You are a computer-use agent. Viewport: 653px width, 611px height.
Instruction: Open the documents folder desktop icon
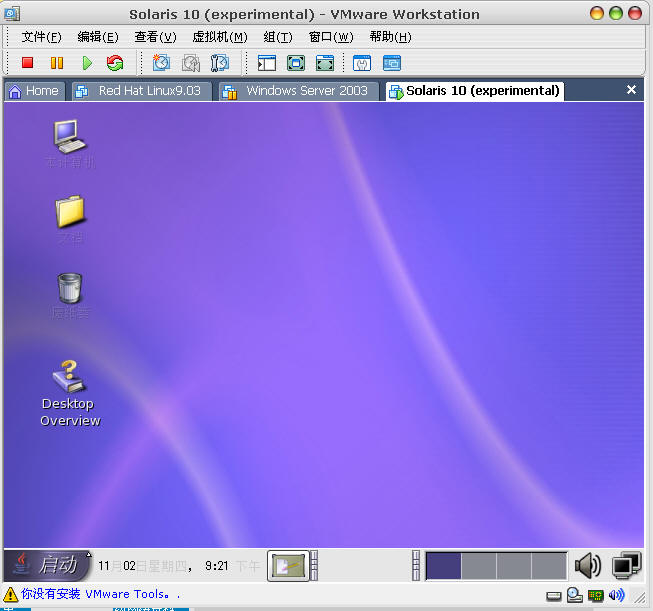click(70, 212)
